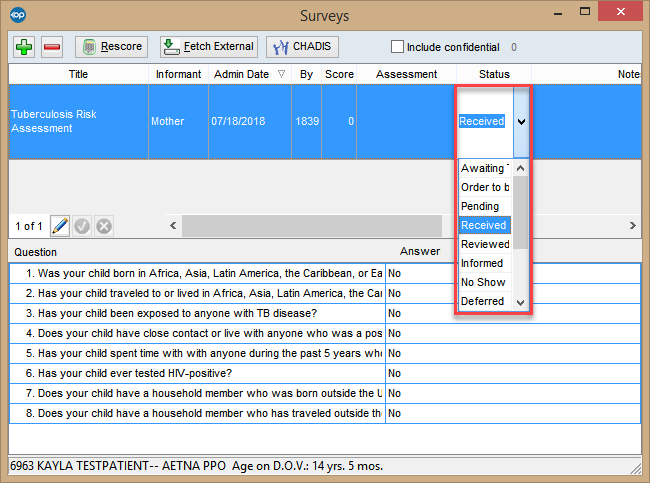Sort by the Informant column header
This screenshot has height=483, width=650.
pos(178,74)
